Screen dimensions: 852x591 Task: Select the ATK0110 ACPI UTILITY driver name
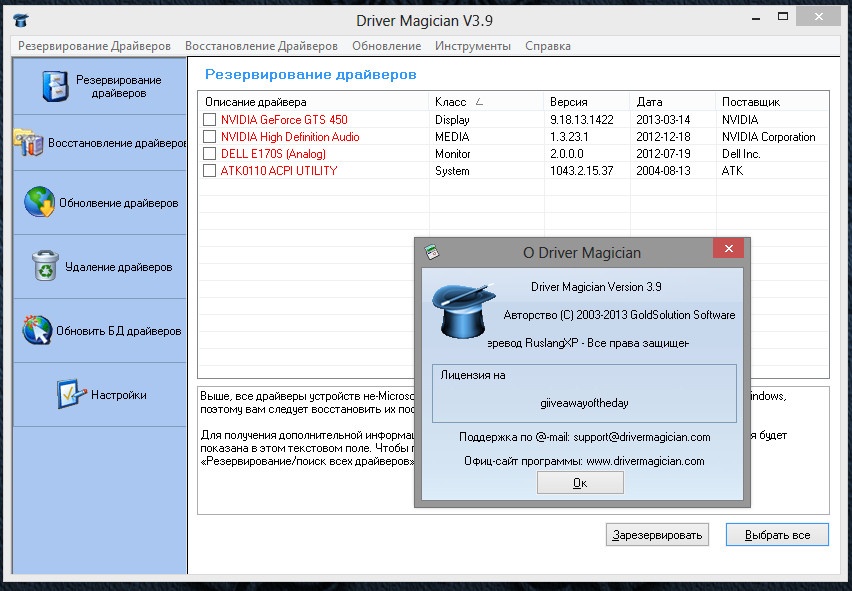point(279,171)
